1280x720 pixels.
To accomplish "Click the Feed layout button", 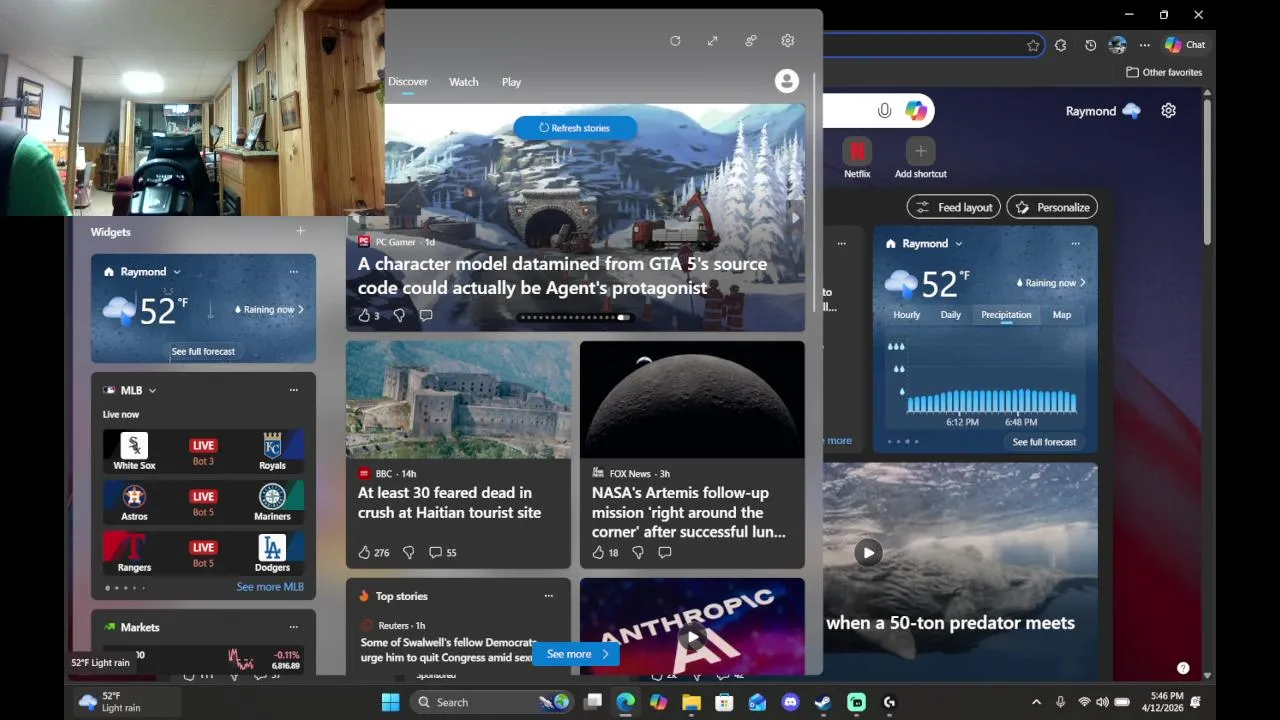I will [954, 207].
